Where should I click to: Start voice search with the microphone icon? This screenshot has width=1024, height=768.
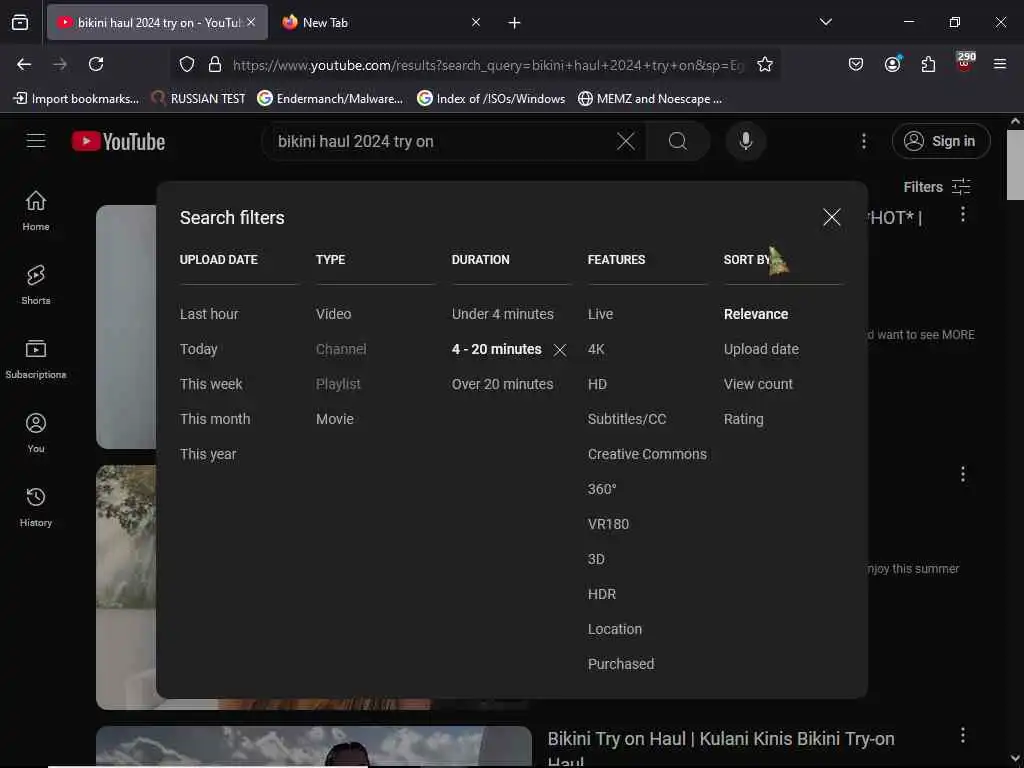tap(746, 141)
